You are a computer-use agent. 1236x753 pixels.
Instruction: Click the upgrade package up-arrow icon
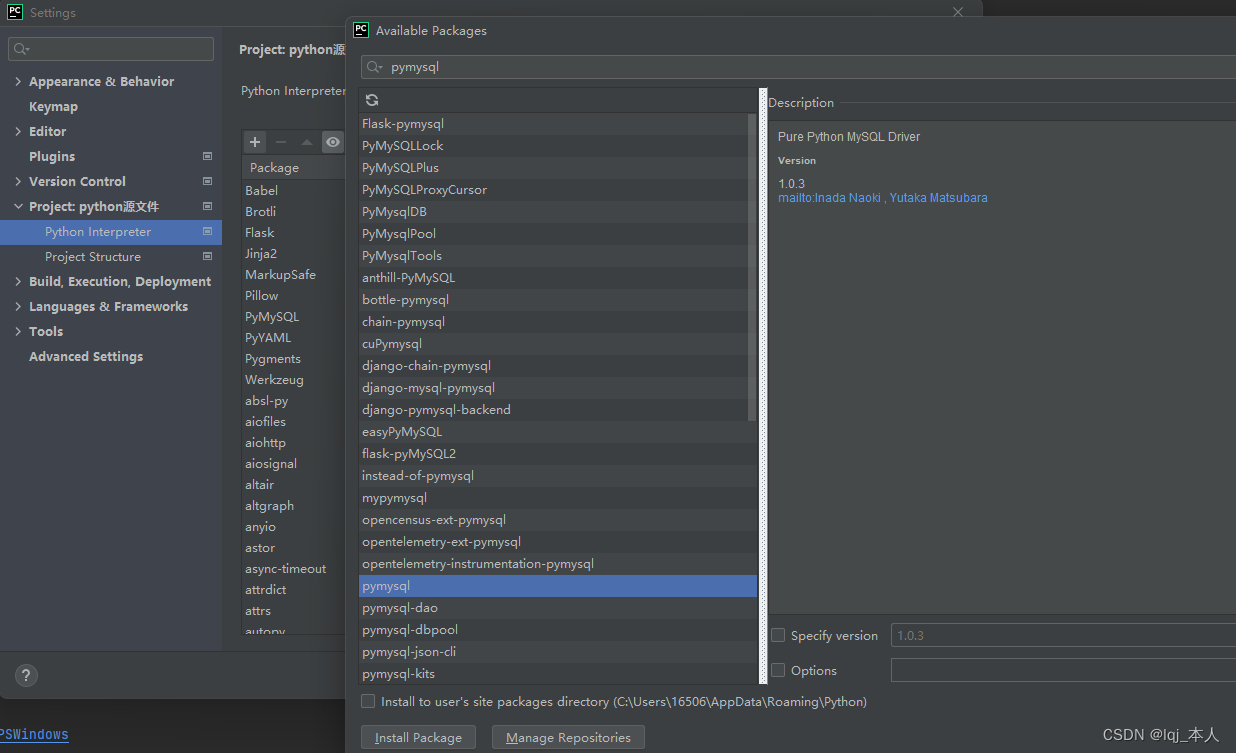point(307,142)
